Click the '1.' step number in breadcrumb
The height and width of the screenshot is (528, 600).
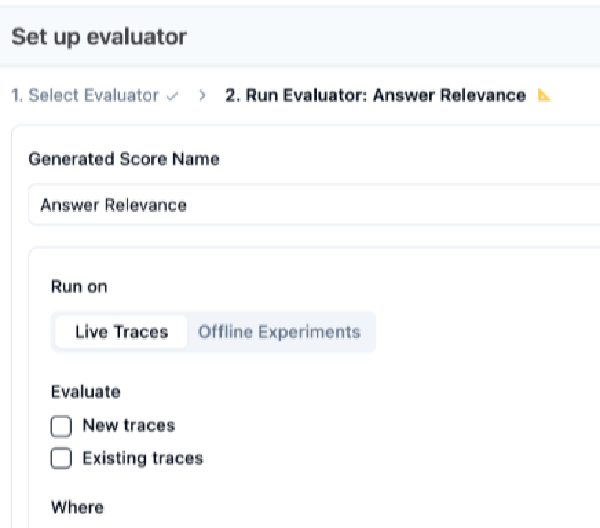tap(17, 96)
